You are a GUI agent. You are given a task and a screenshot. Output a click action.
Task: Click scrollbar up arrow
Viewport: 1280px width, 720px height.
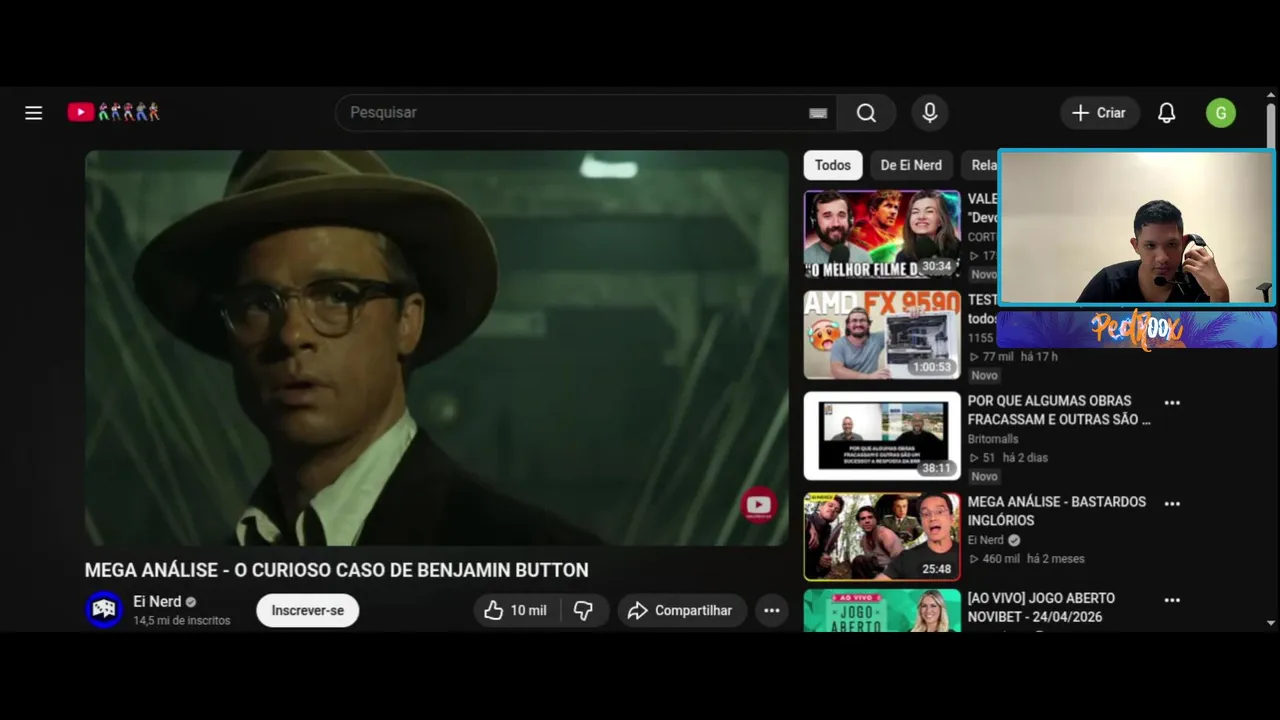(x=1271, y=94)
